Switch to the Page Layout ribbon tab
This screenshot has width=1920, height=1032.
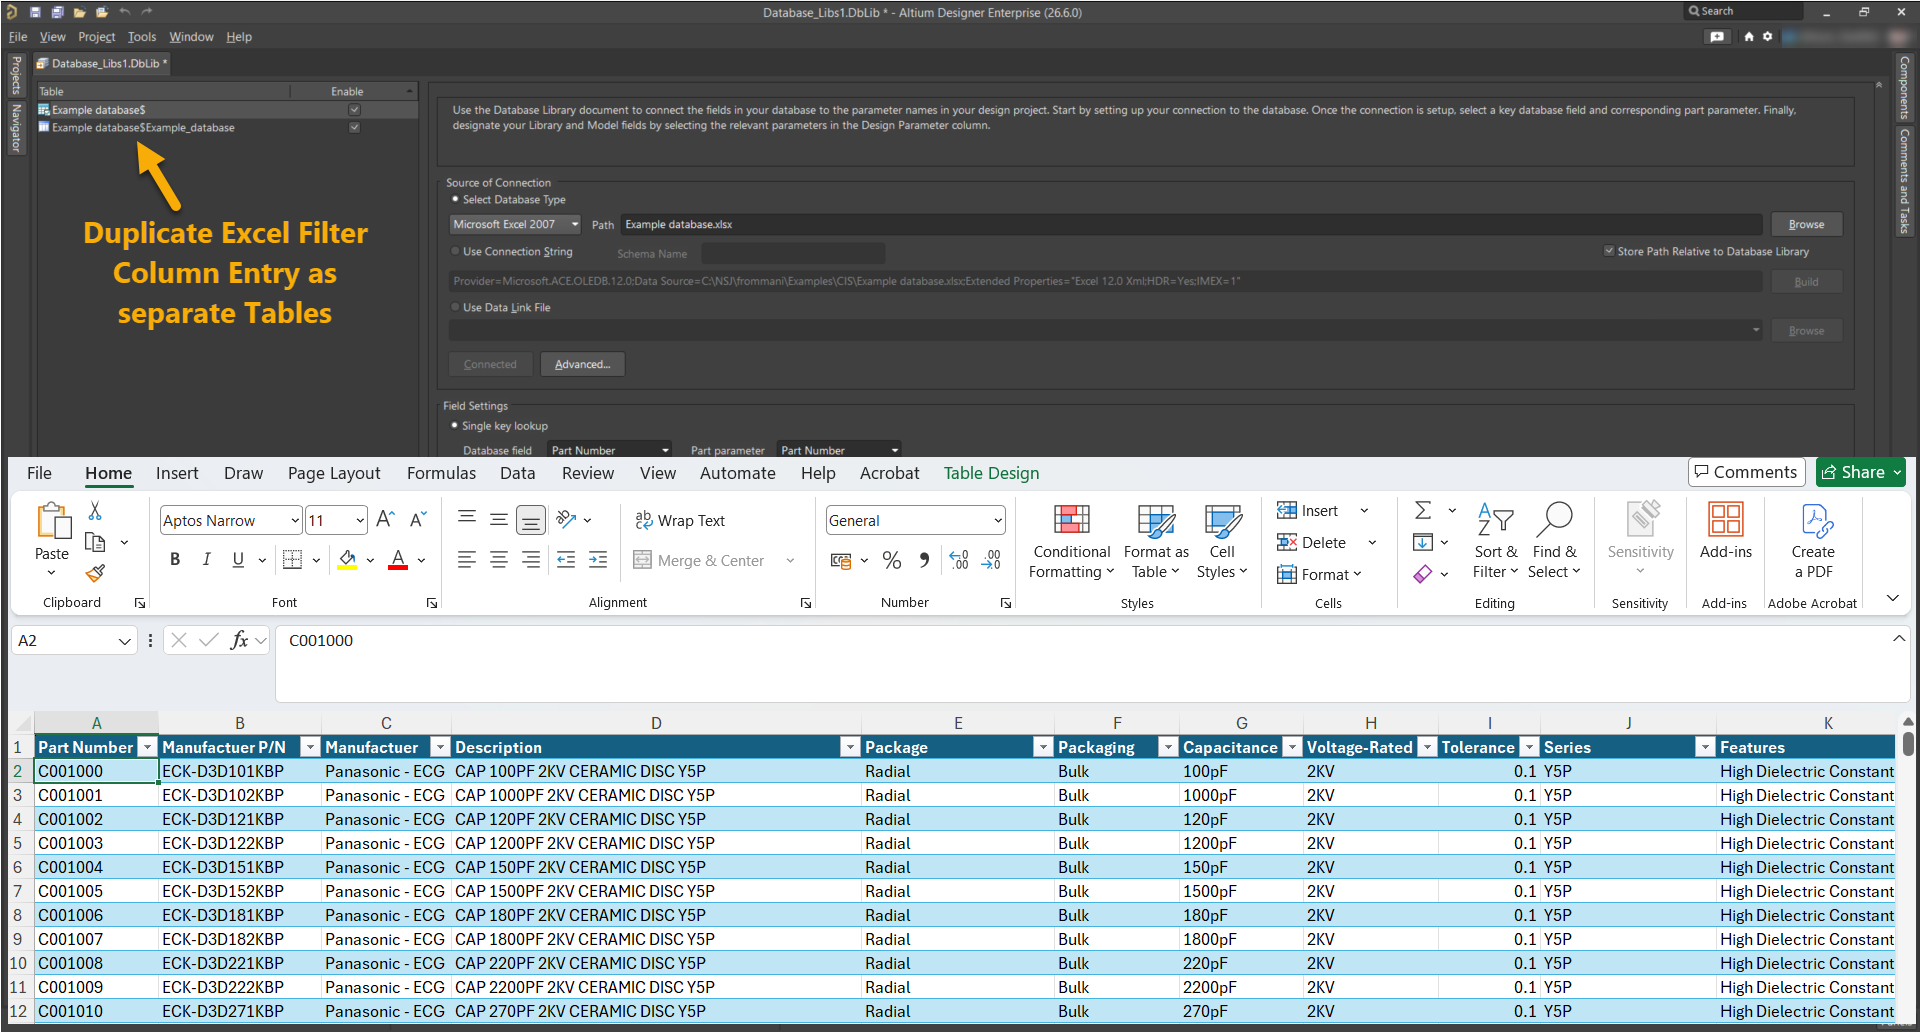coord(334,473)
